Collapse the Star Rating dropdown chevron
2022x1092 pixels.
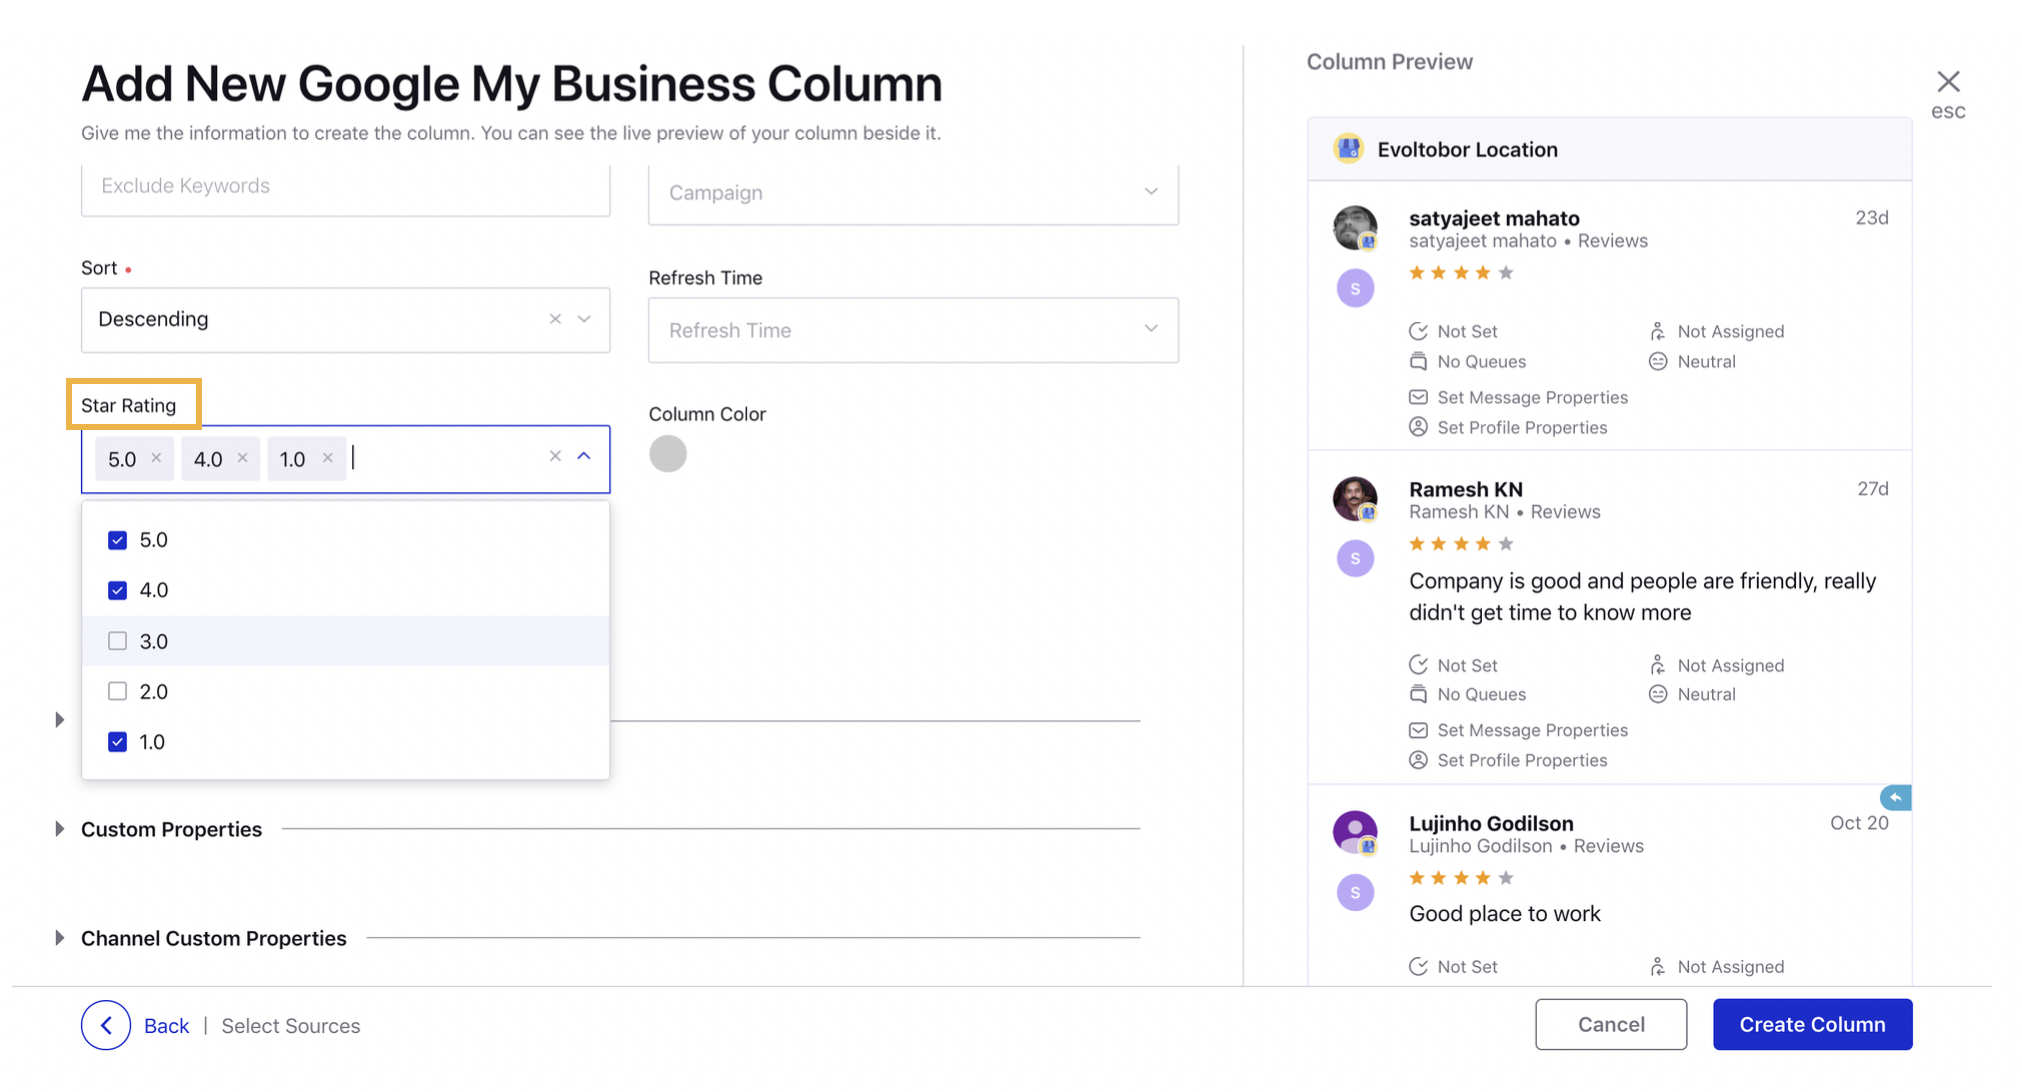tap(584, 457)
